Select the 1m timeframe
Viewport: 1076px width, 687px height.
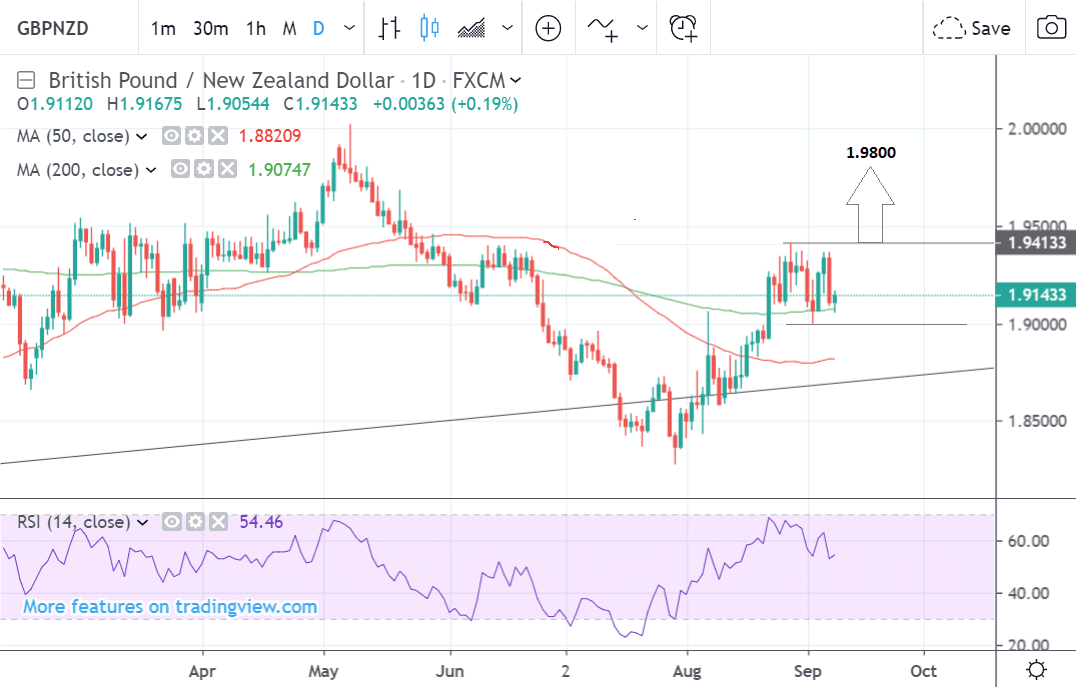coord(163,29)
